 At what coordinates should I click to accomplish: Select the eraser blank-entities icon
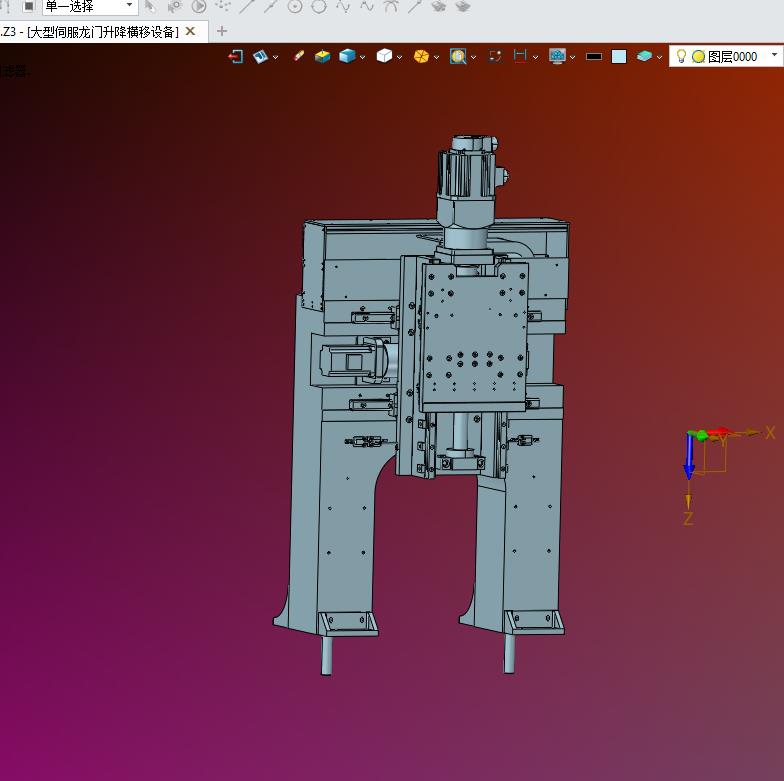[298, 56]
